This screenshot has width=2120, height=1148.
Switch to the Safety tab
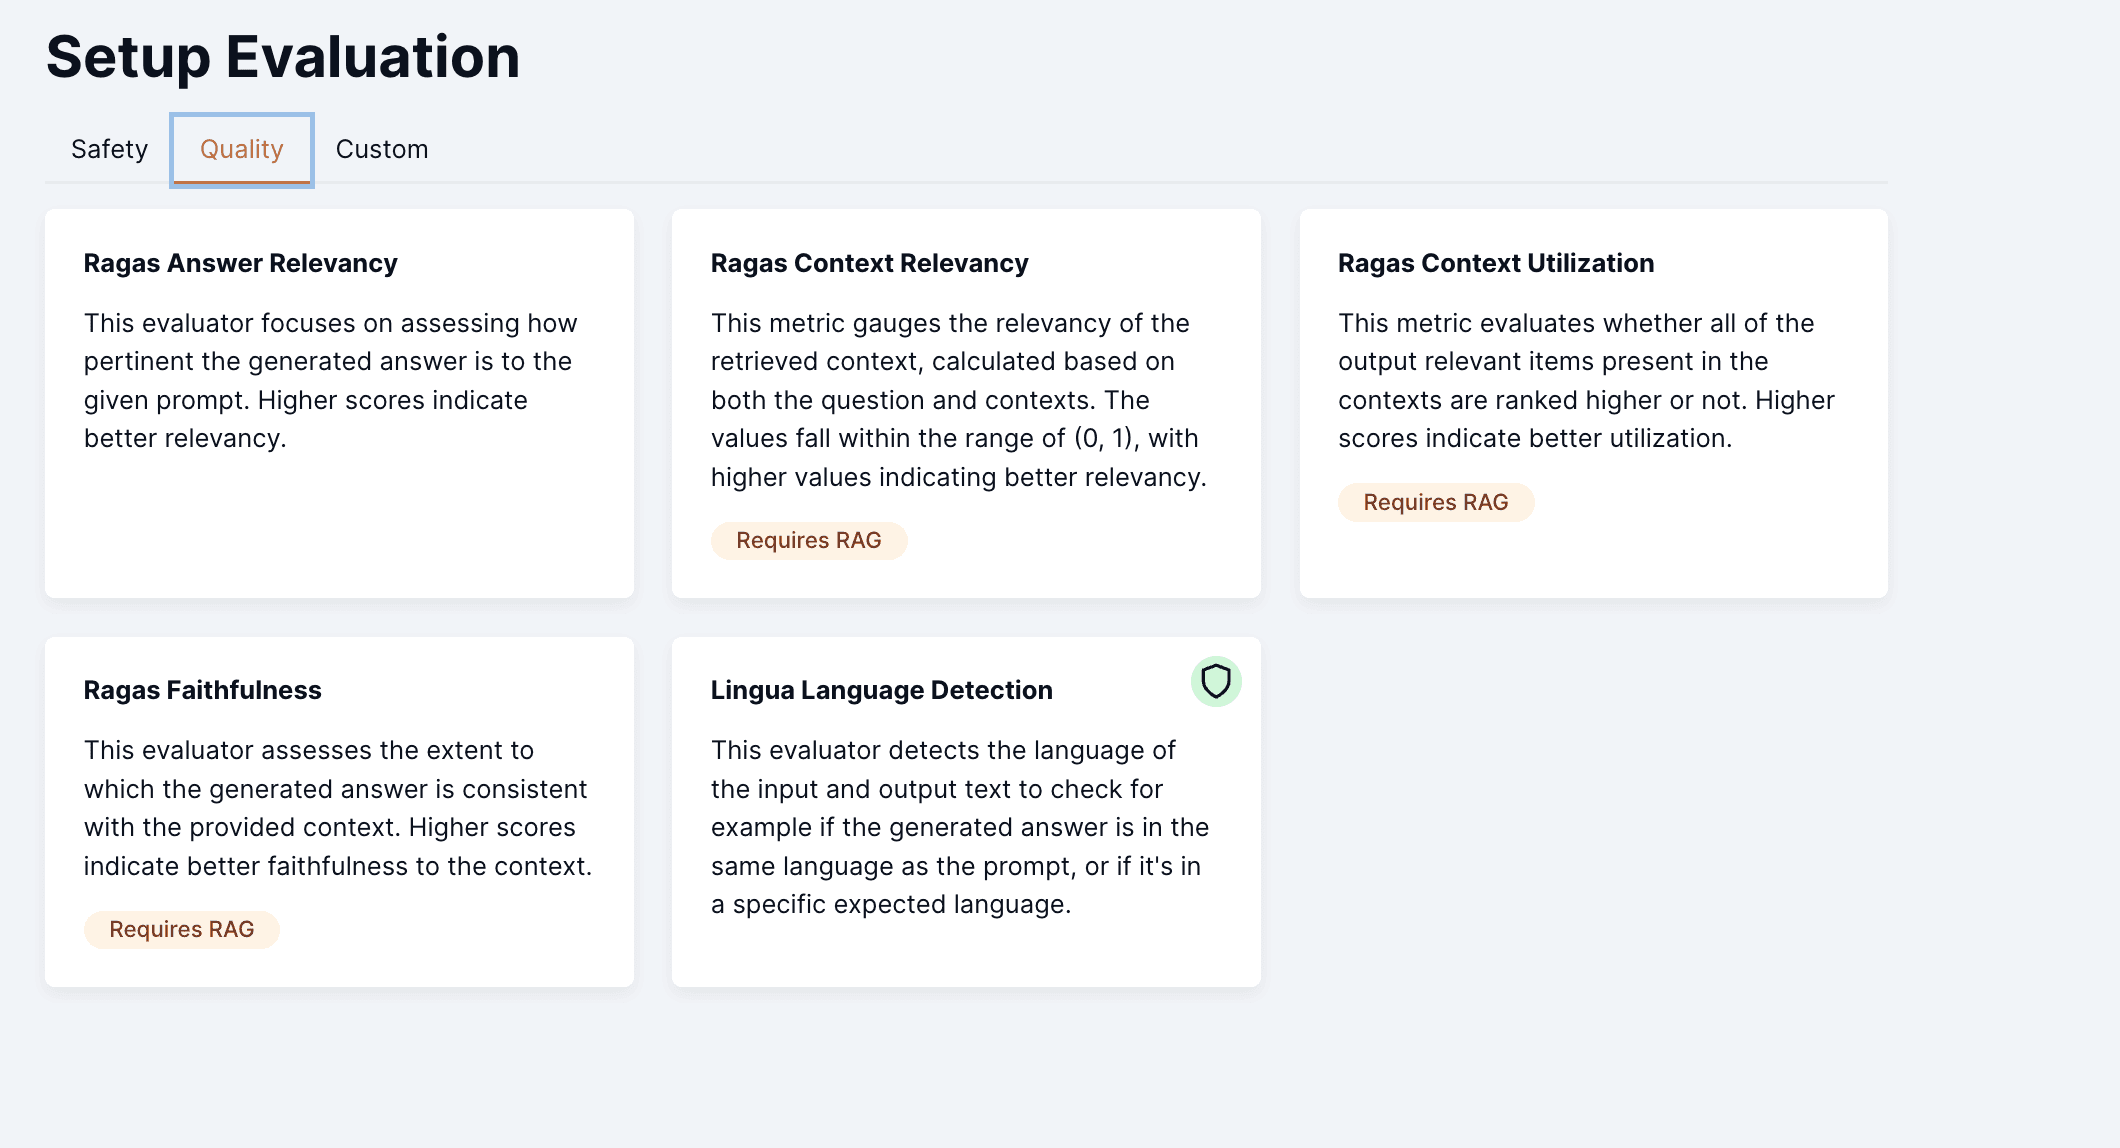(x=109, y=149)
